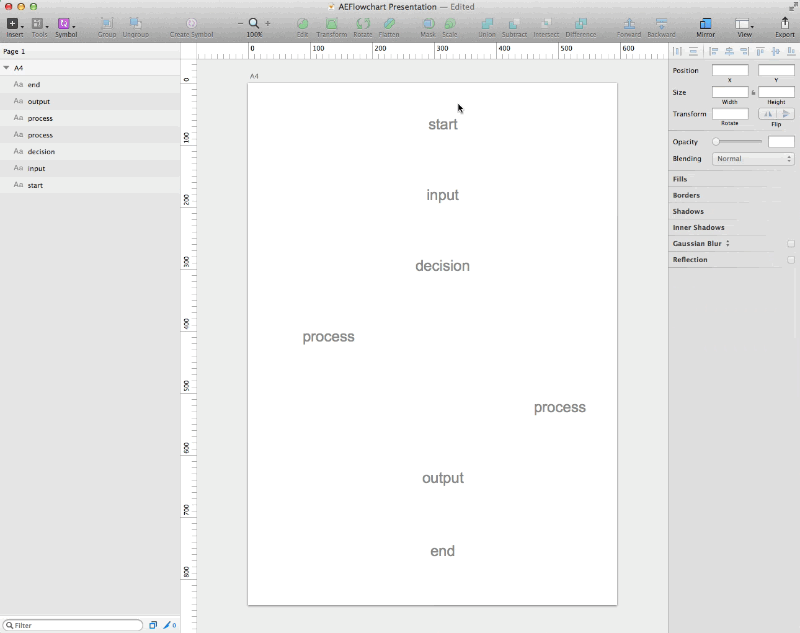The width and height of the screenshot is (800, 633).
Task: Click the Rotate toolbar icon
Action: [x=362, y=24]
